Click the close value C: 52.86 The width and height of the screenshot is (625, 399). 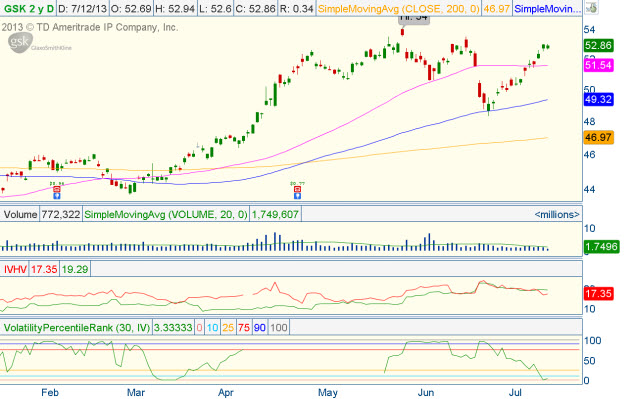pos(255,8)
